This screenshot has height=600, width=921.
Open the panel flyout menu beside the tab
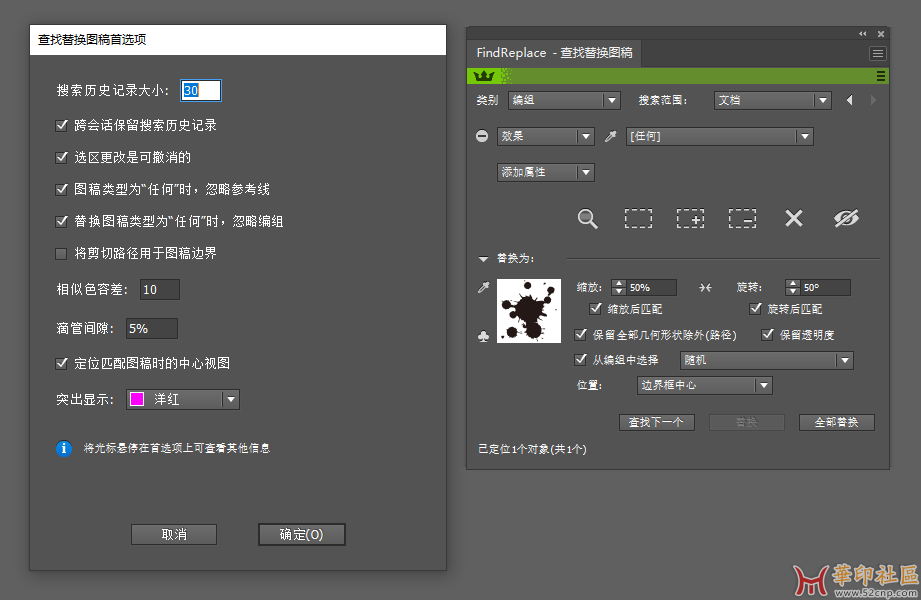click(x=878, y=53)
